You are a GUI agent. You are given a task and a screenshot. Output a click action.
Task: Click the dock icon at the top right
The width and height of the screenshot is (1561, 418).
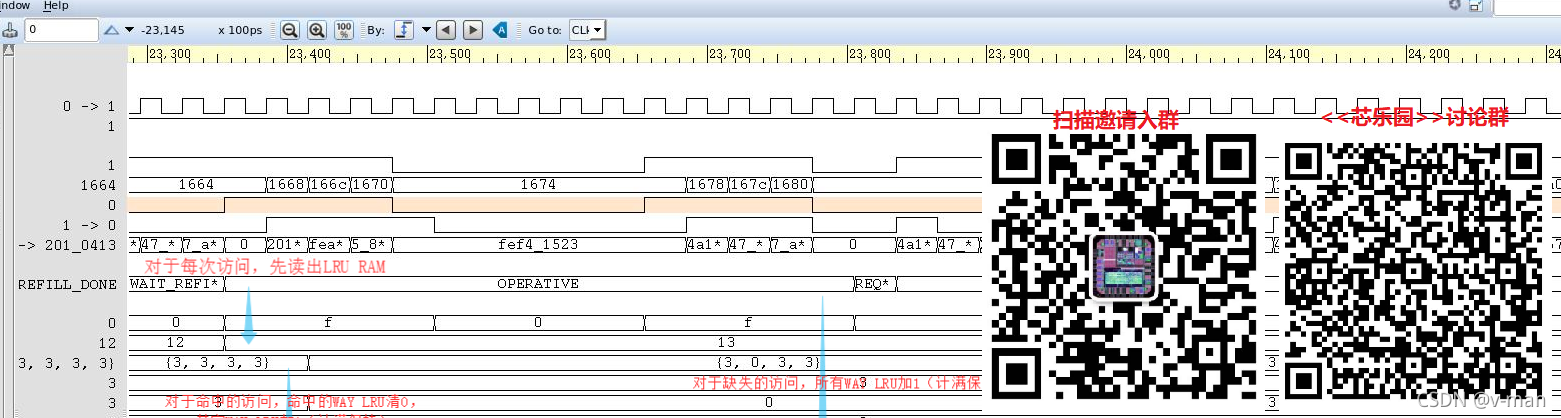1476,5
